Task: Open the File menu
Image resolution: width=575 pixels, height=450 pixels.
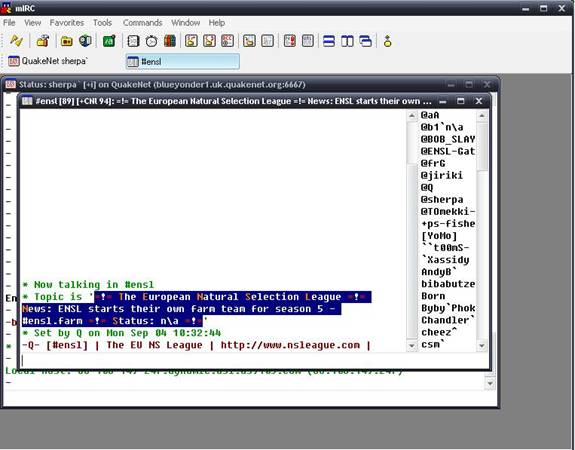Action: tap(9, 23)
